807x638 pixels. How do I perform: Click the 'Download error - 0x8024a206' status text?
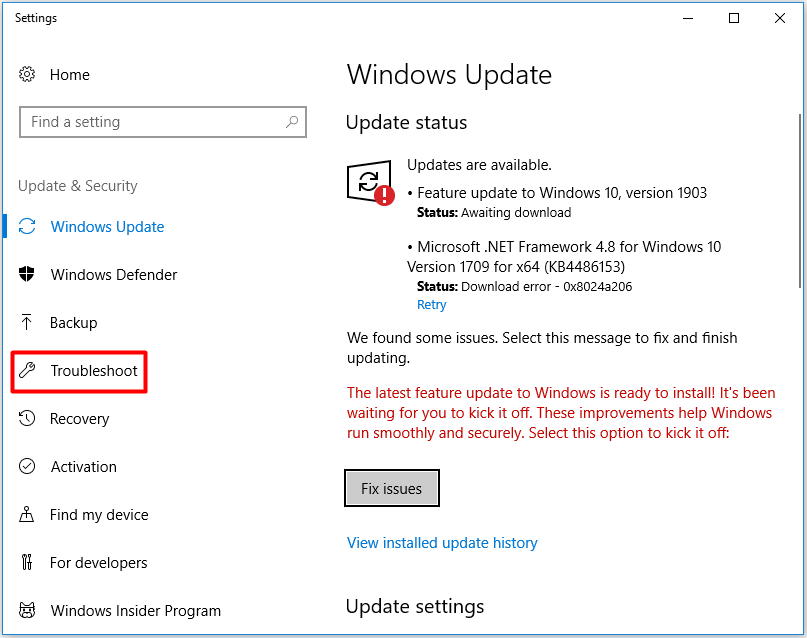tap(547, 287)
